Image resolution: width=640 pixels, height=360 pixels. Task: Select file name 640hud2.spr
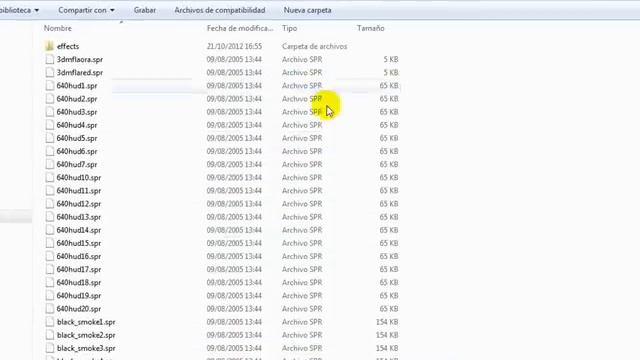[x=77, y=99]
